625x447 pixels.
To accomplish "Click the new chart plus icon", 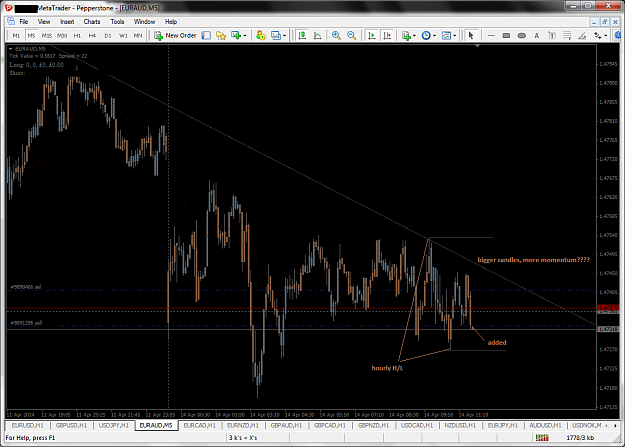I will [236, 35].
